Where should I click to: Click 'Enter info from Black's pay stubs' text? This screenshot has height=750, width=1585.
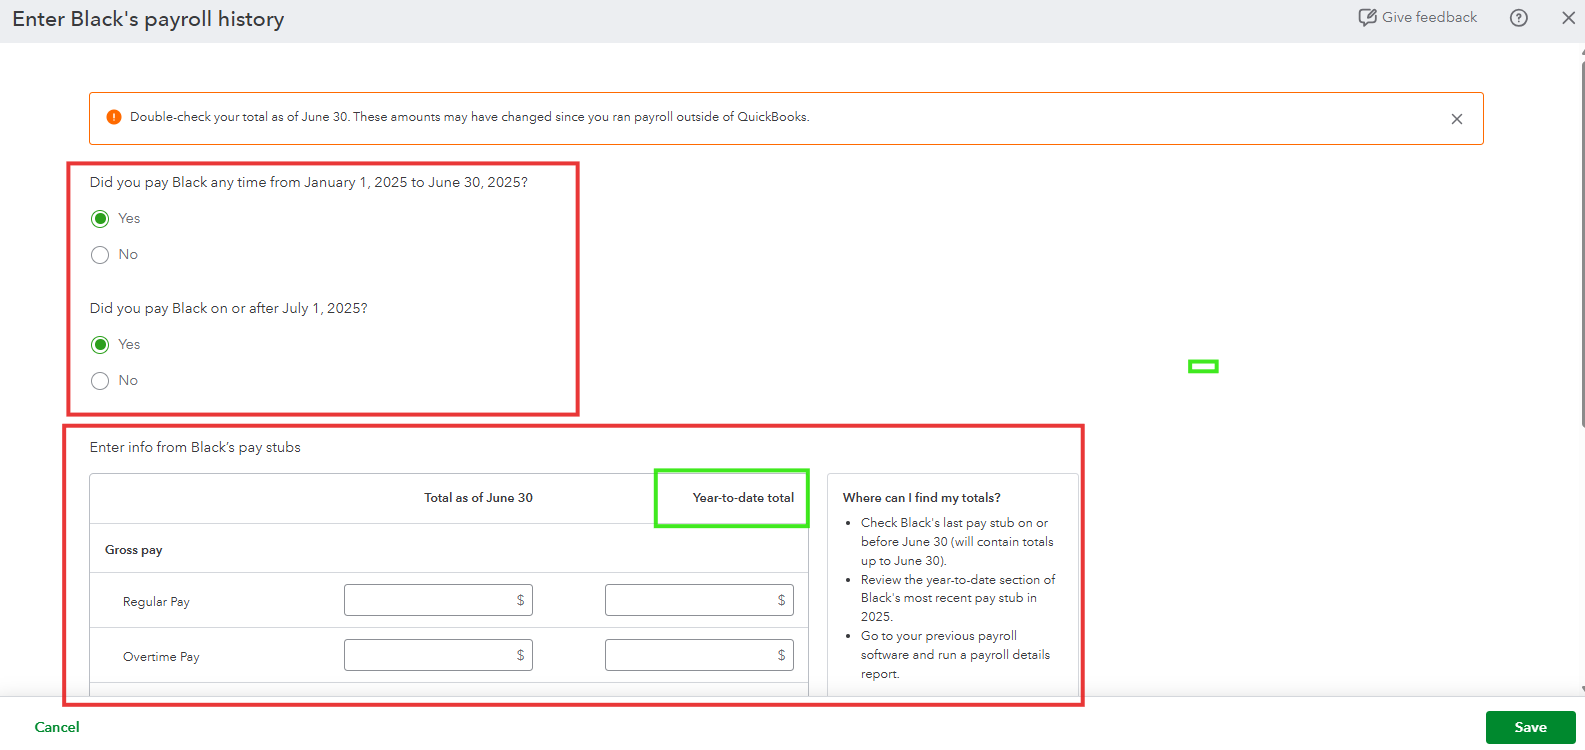[195, 447]
